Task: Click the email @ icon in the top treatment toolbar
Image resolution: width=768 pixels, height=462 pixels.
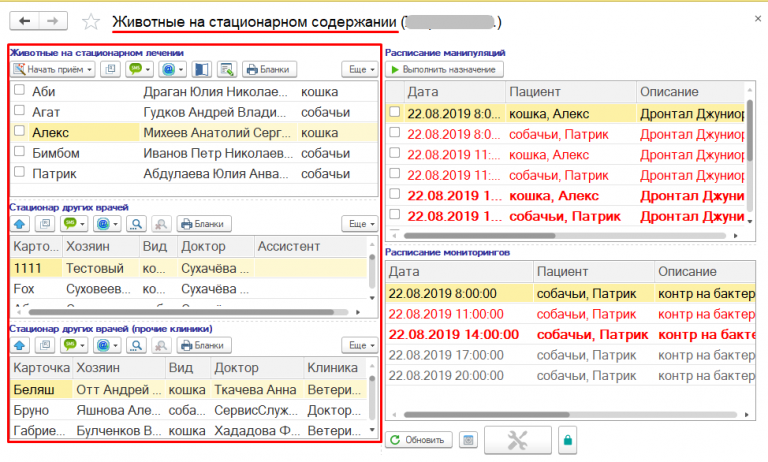Action: tap(168, 69)
